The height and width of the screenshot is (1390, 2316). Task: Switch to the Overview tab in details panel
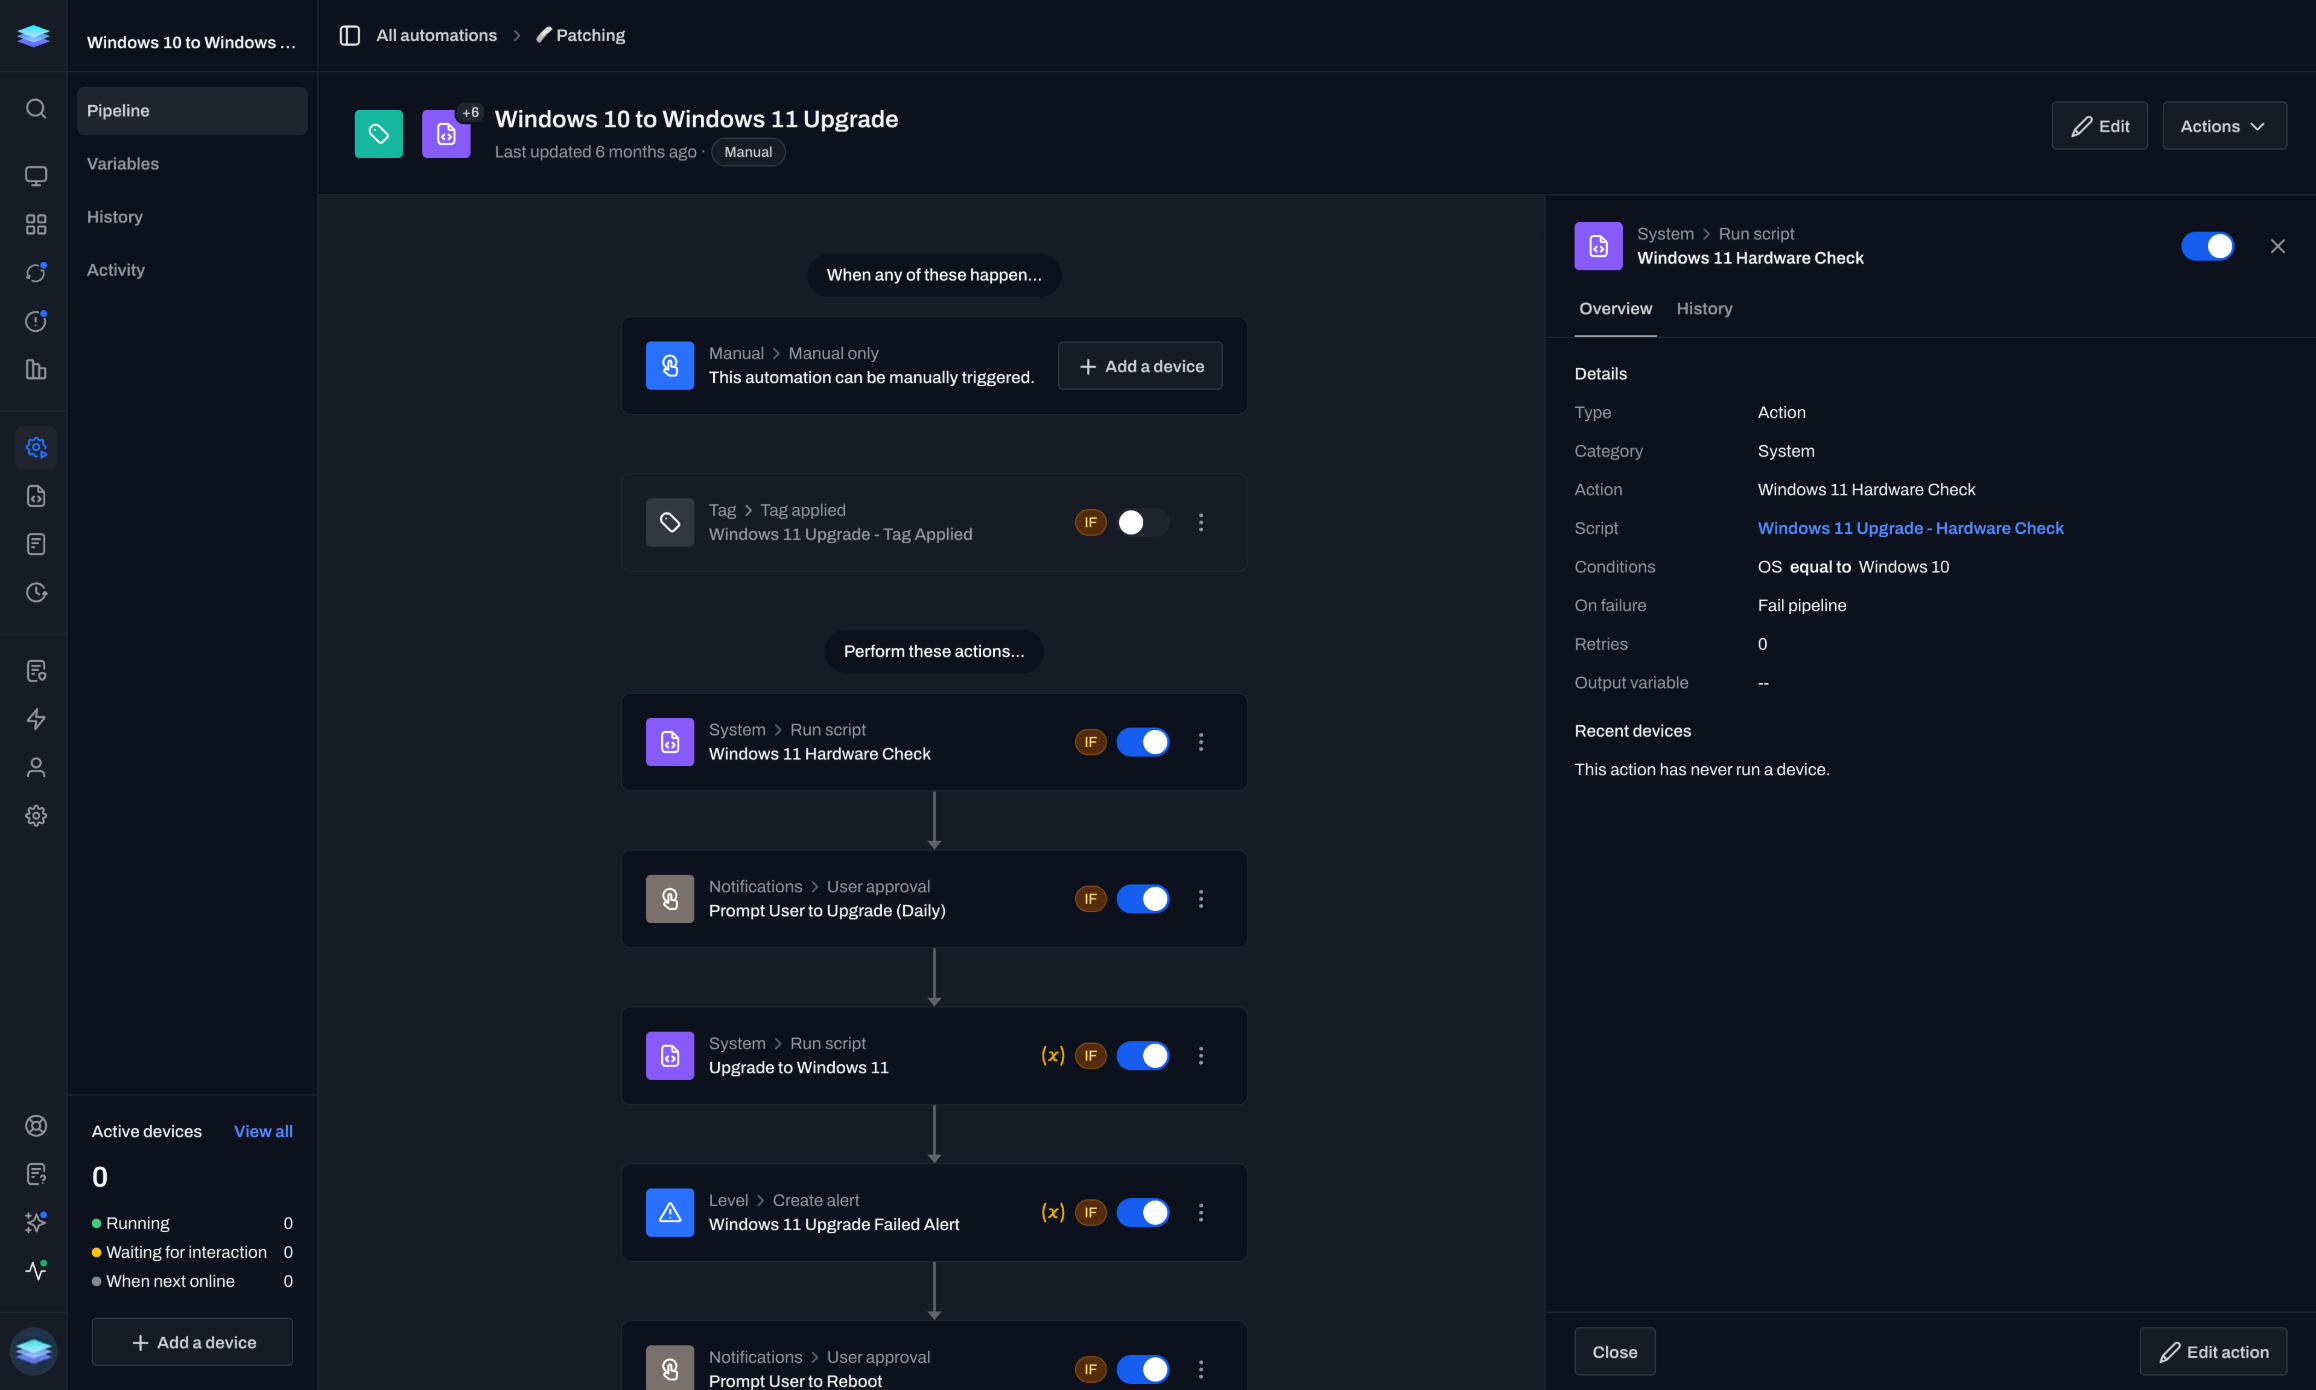tap(1615, 309)
